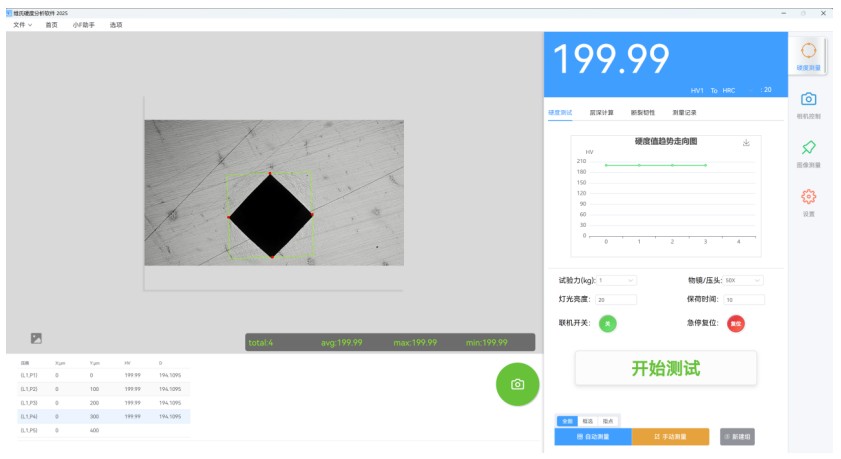Screen dimensions: 841x459
Task: Open the 首页 menu item
Action: [x=51, y=25]
